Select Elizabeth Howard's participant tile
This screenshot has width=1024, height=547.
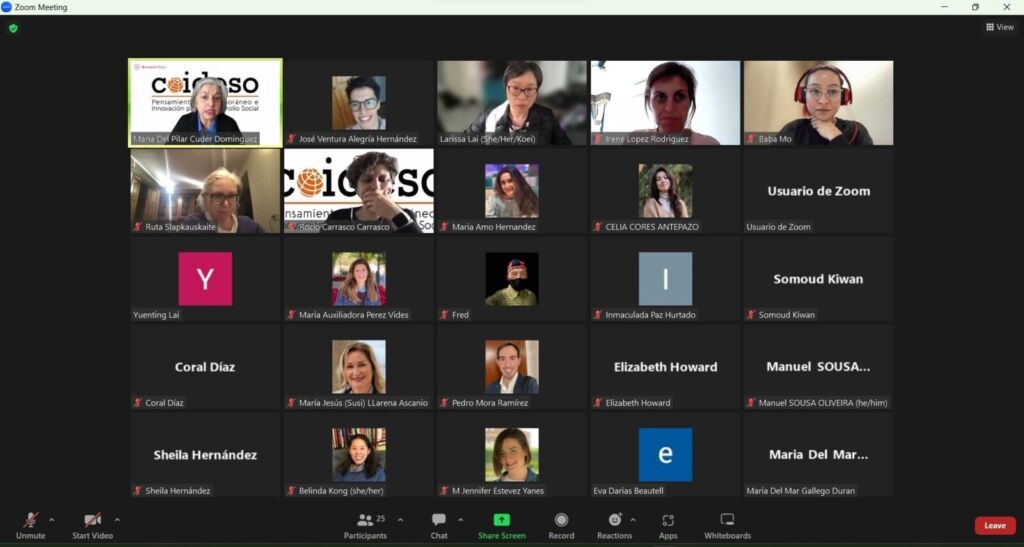[665, 367]
